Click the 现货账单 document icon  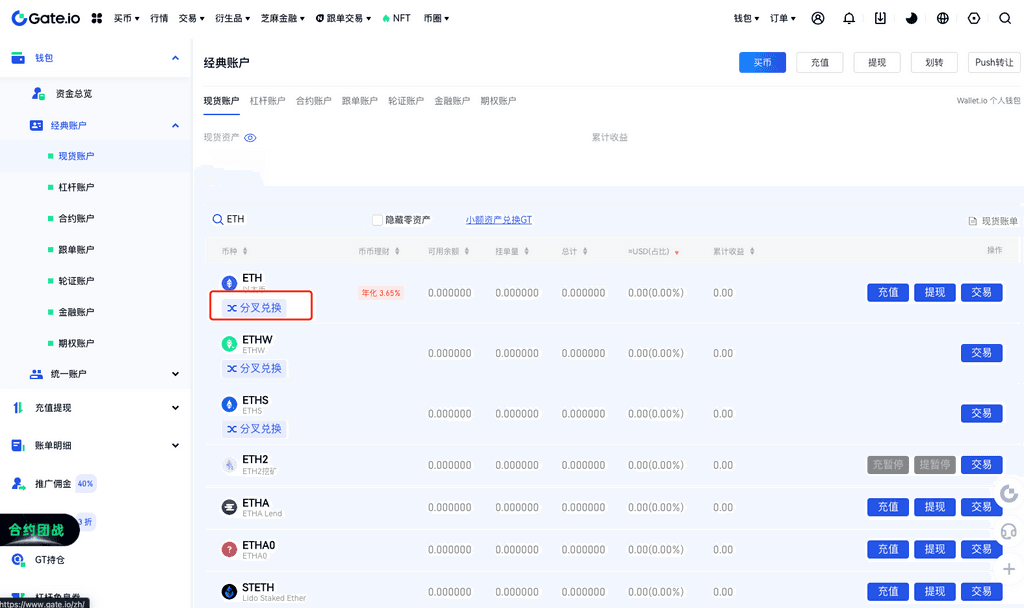tap(972, 221)
